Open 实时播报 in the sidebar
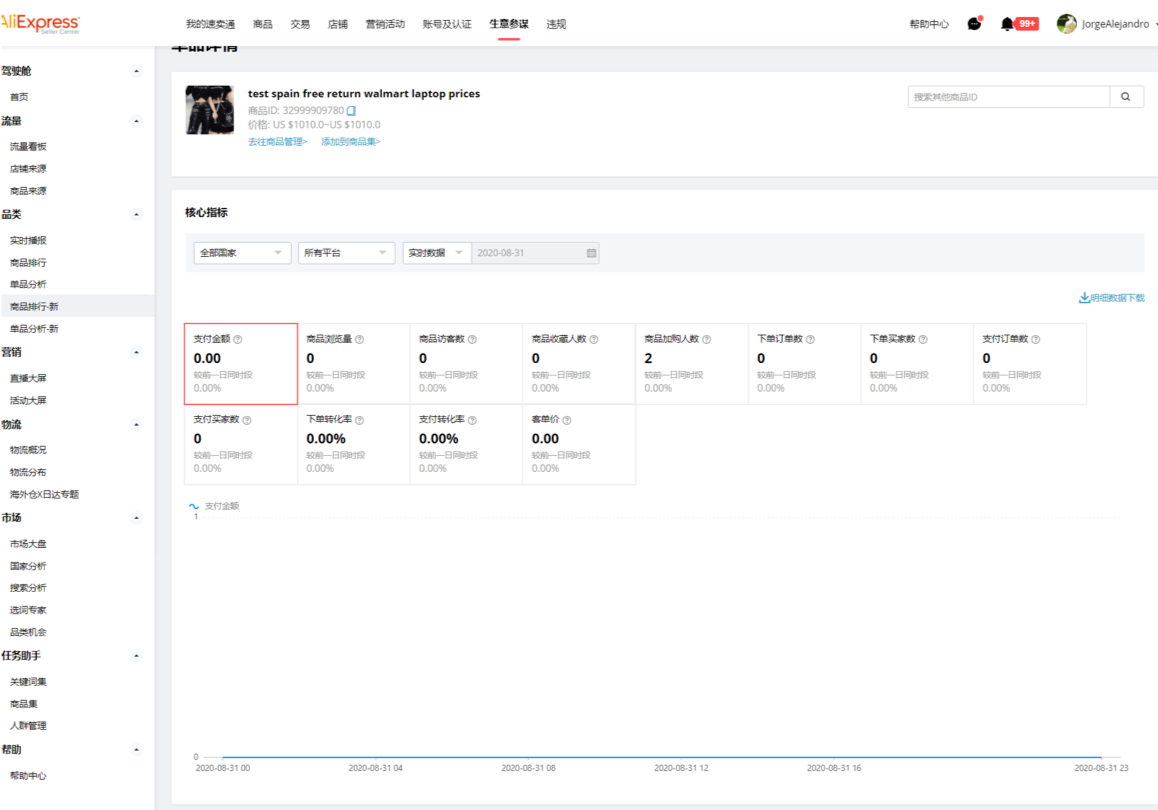The width and height of the screenshot is (1158, 810). (x=28, y=241)
